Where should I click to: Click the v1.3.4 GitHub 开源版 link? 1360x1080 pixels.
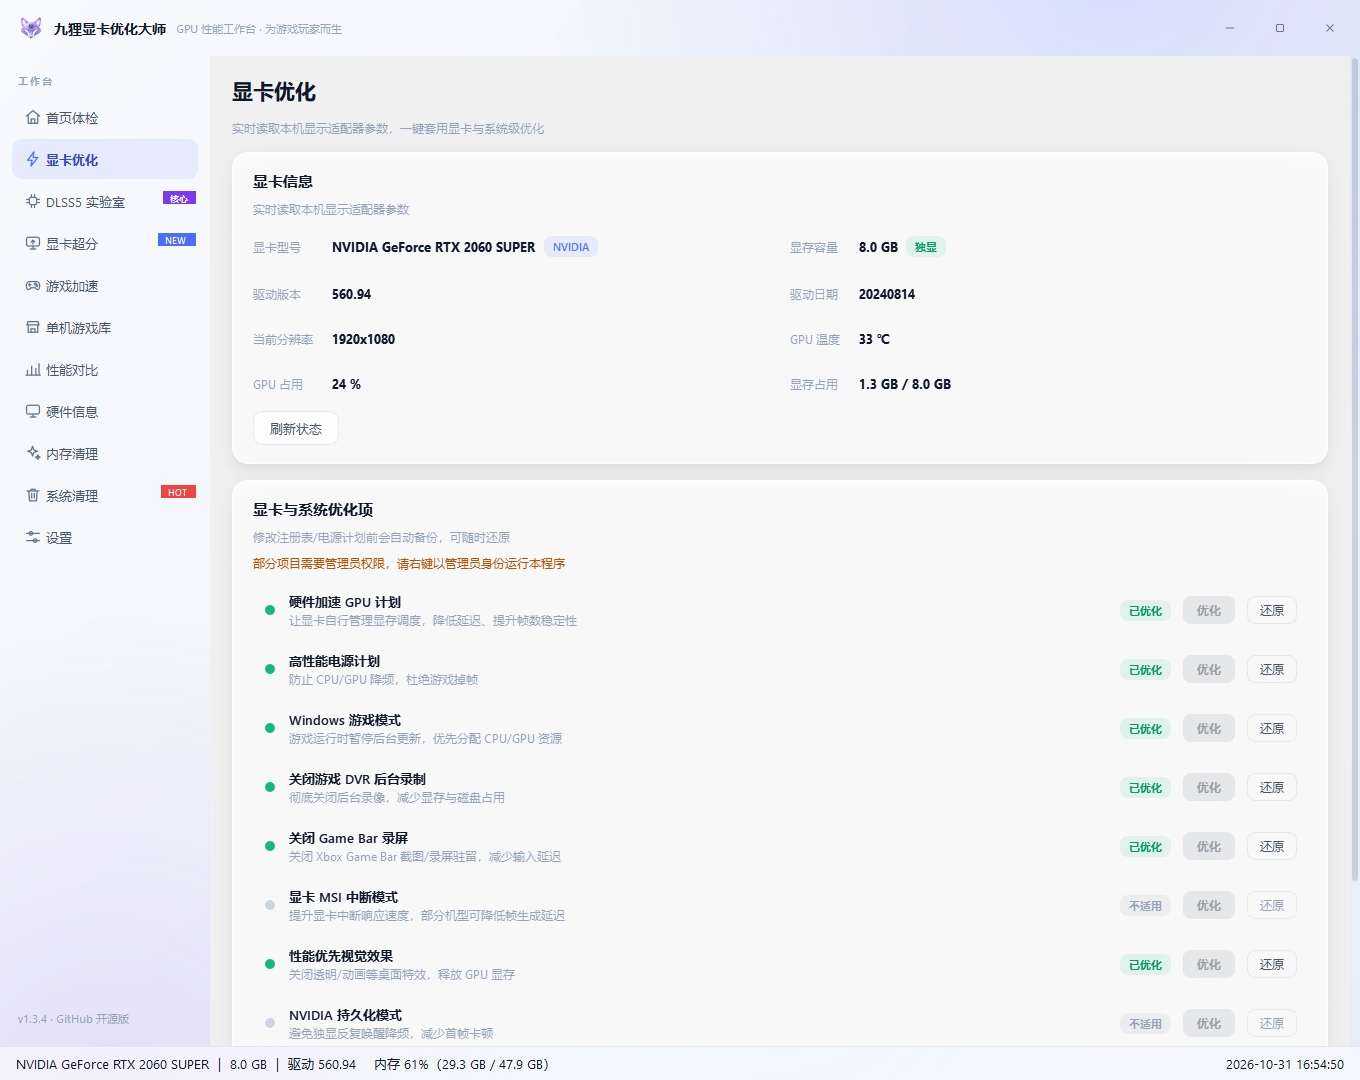click(74, 1019)
